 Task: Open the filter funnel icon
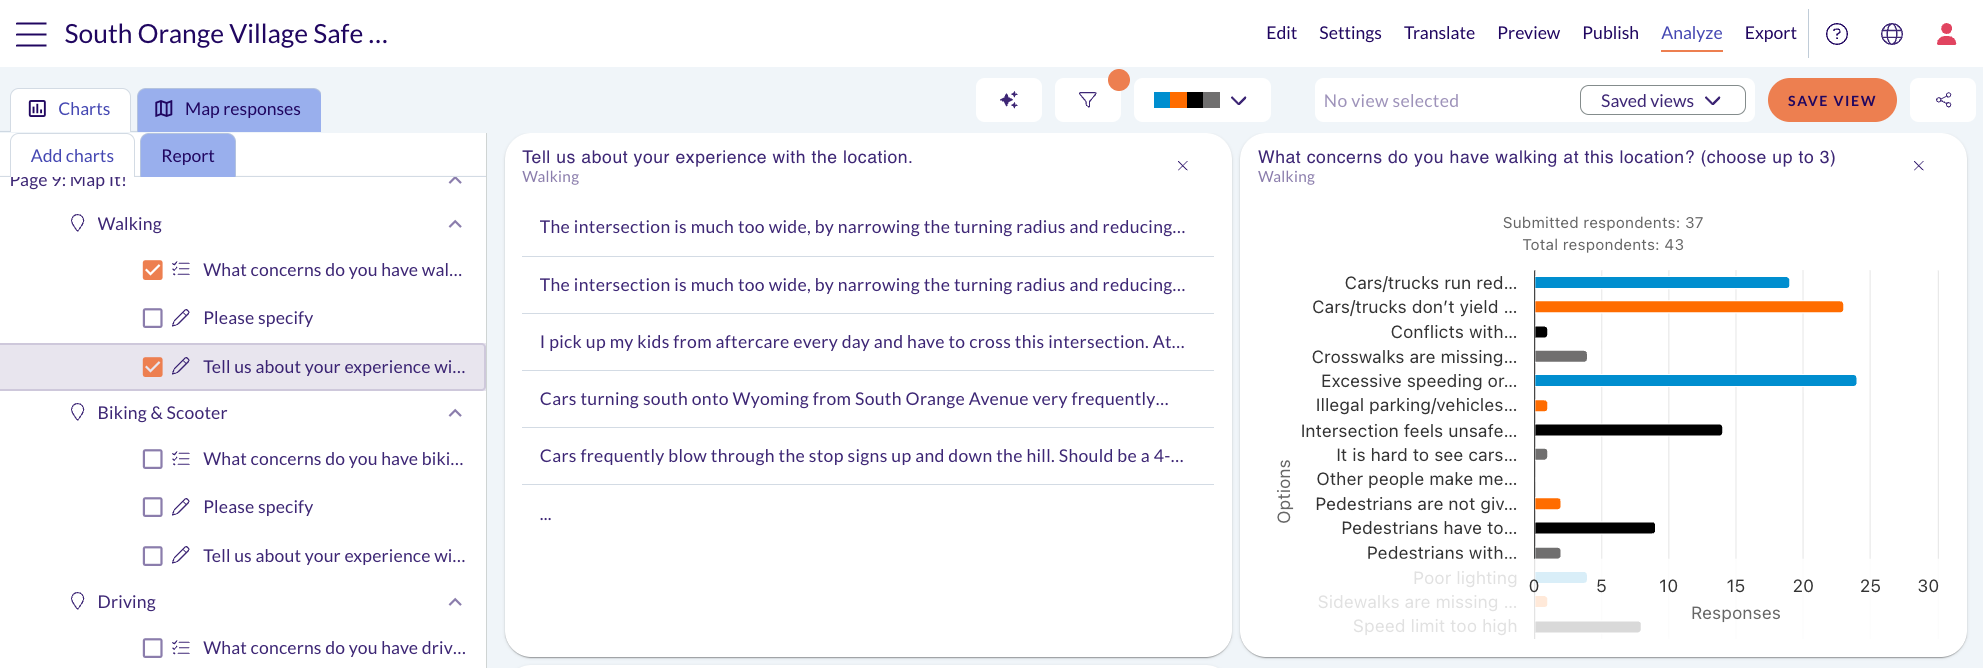click(1088, 100)
